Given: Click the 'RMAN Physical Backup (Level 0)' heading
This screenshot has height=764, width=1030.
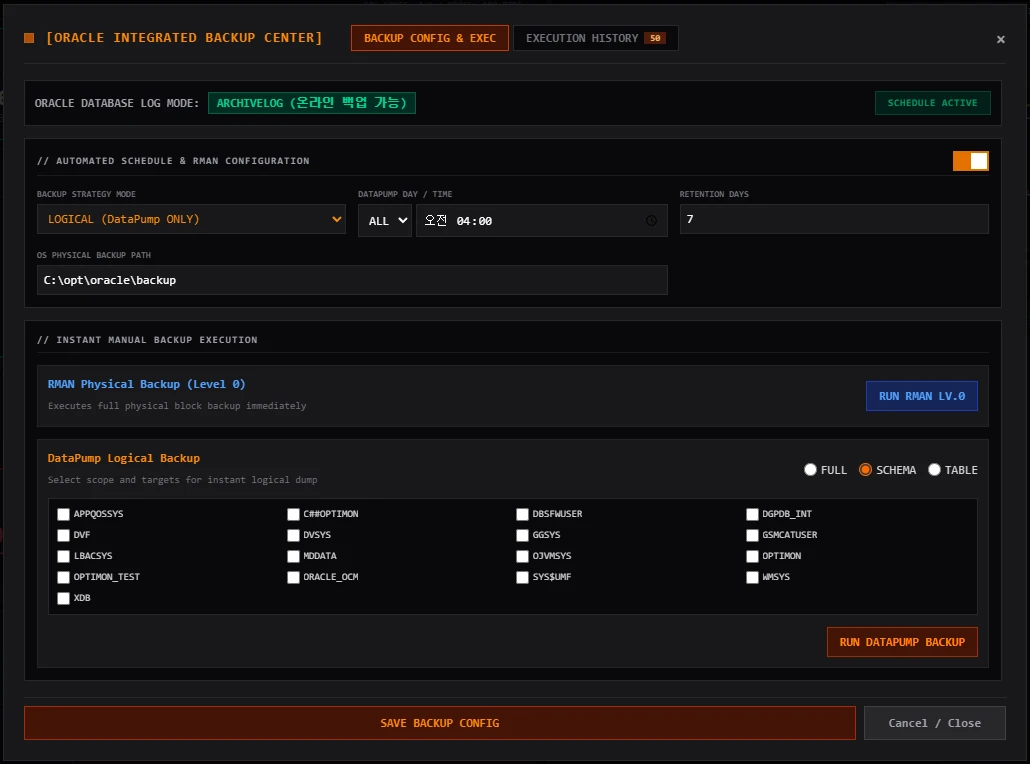Looking at the screenshot, I should click(x=146, y=384).
